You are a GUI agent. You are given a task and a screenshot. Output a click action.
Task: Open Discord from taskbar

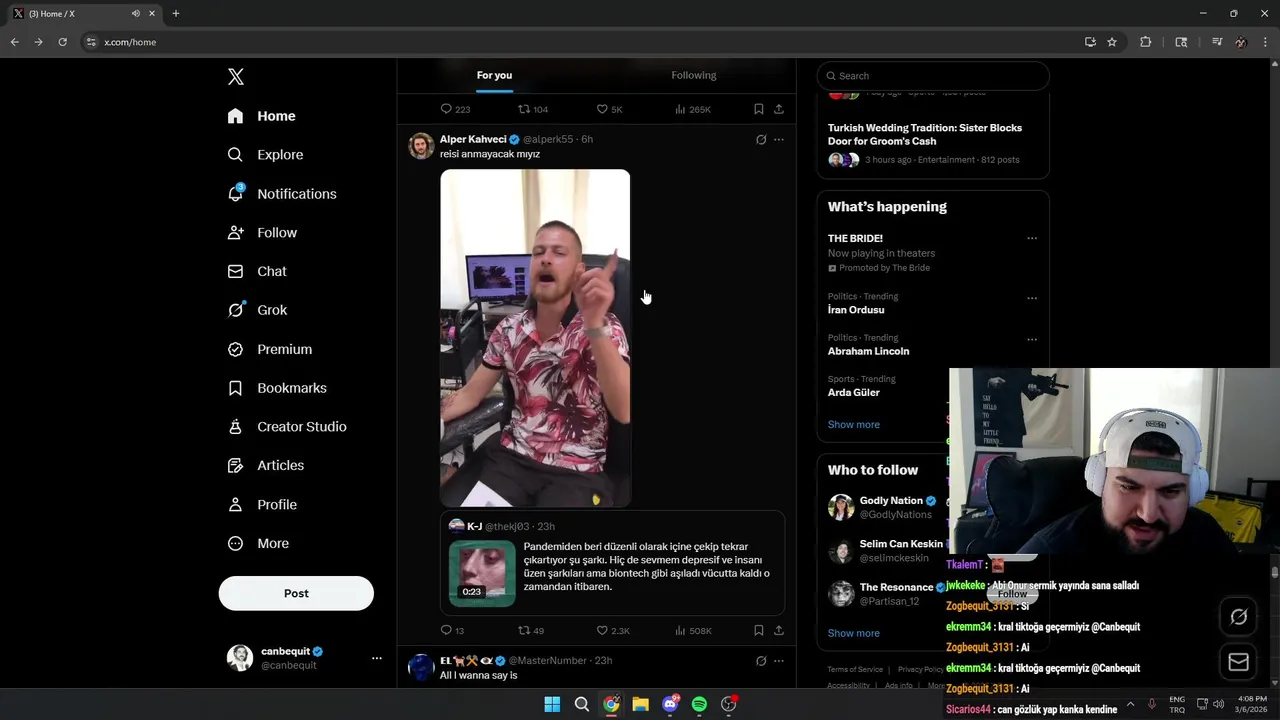pos(670,705)
